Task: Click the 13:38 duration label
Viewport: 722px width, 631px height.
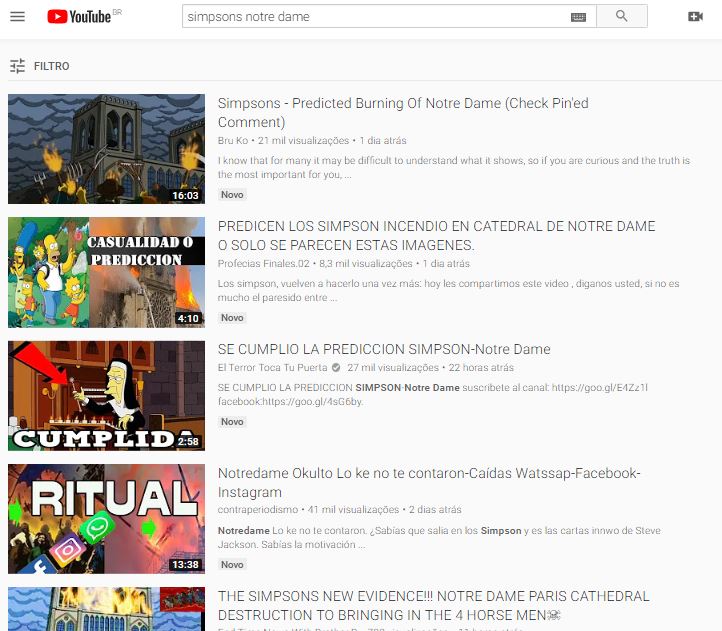Action: click(186, 565)
